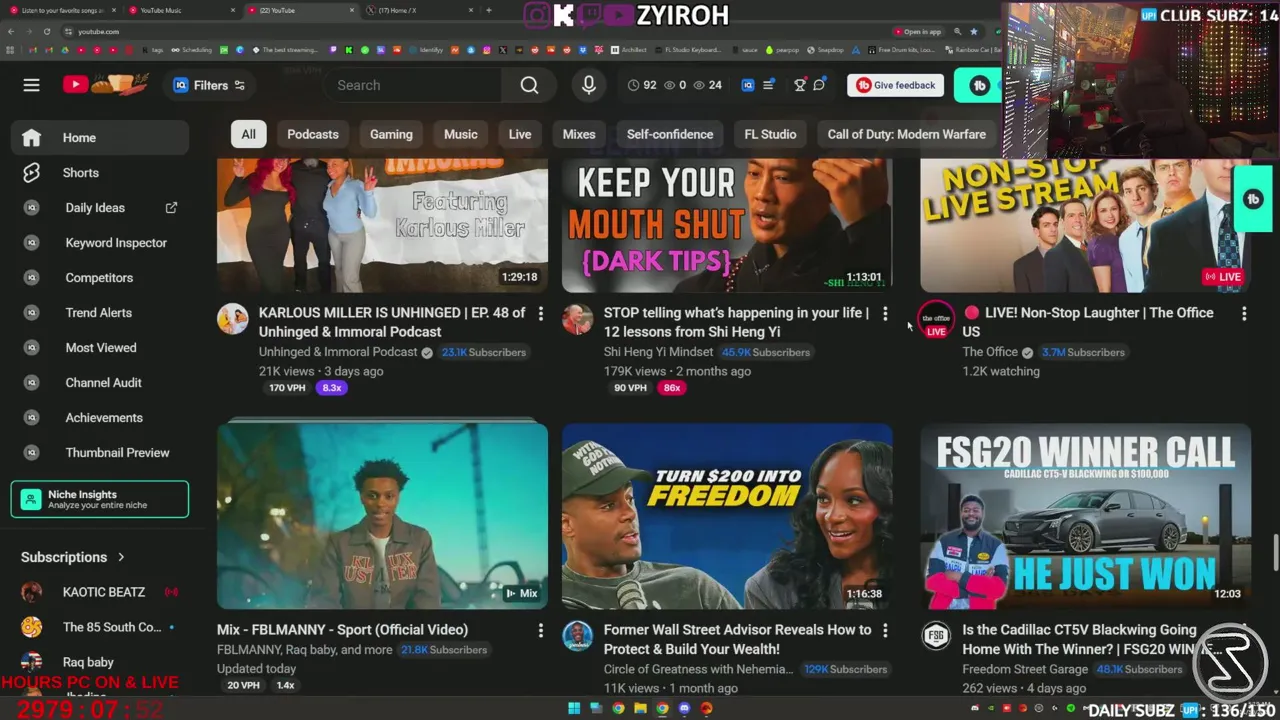Open vidIQ Daily Ideas
Image resolution: width=1280 pixels, height=720 pixels.
[95, 208]
